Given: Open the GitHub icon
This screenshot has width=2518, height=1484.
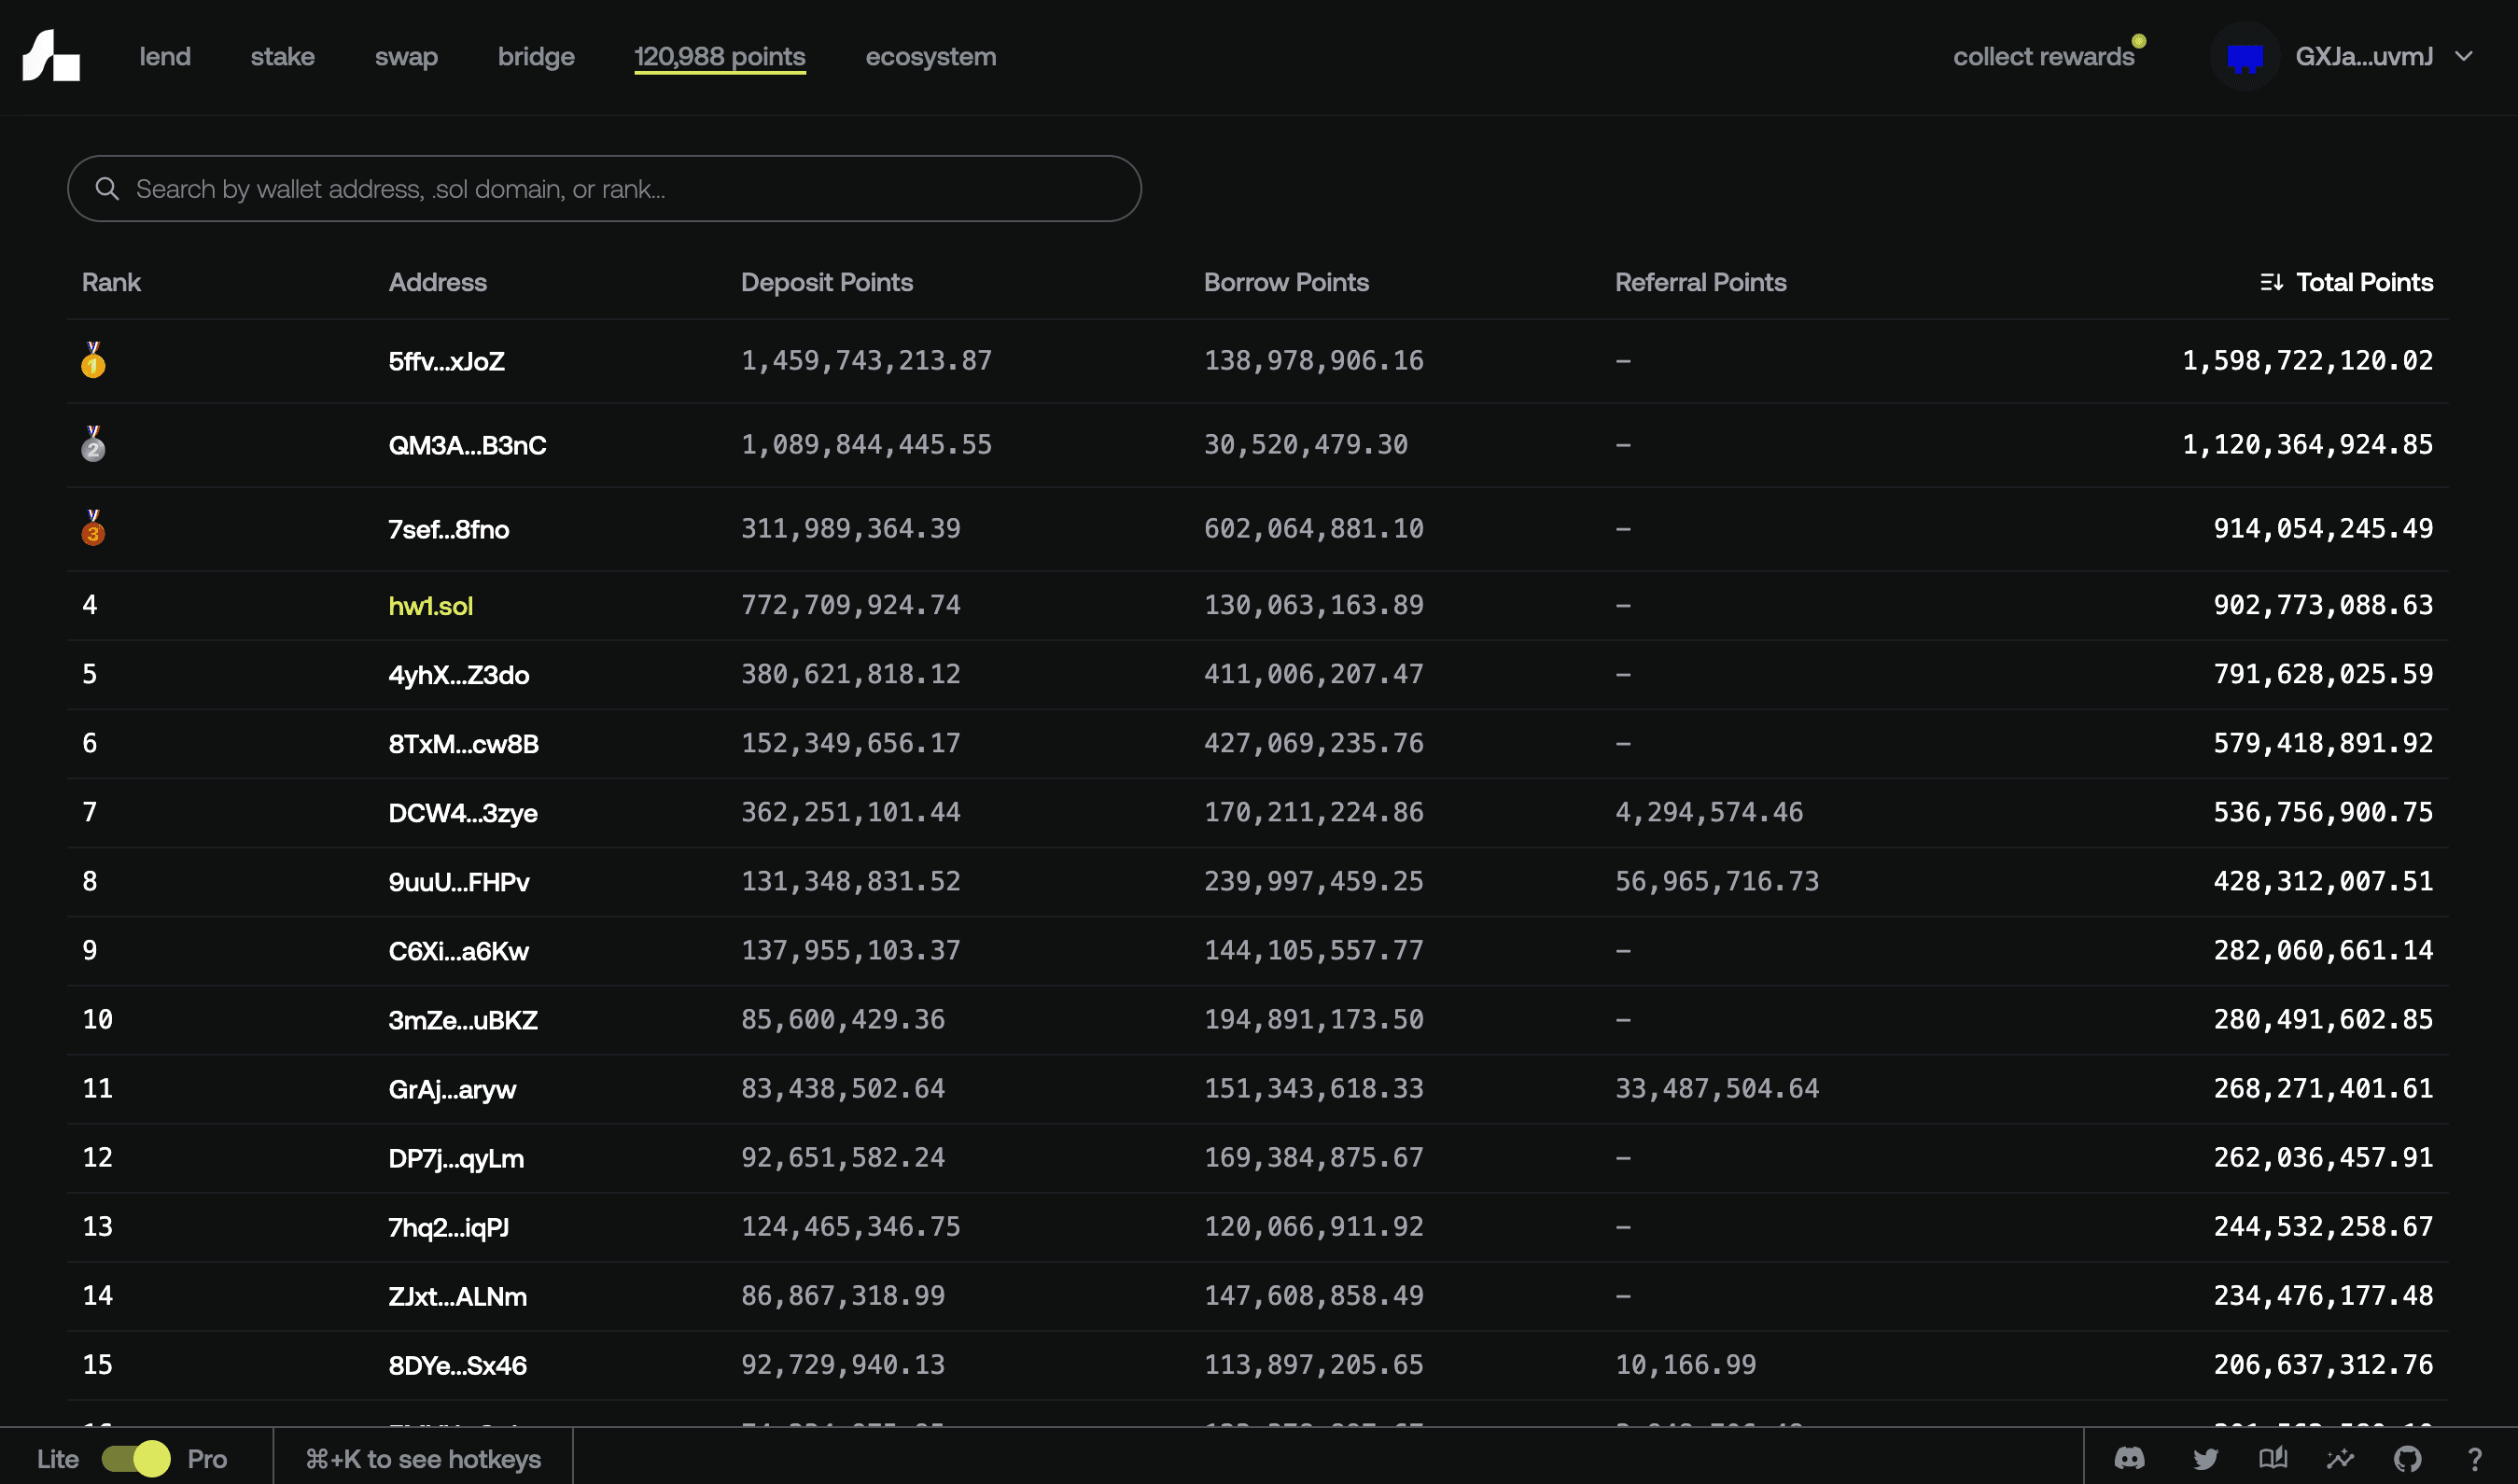Looking at the screenshot, I should point(2407,1458).
